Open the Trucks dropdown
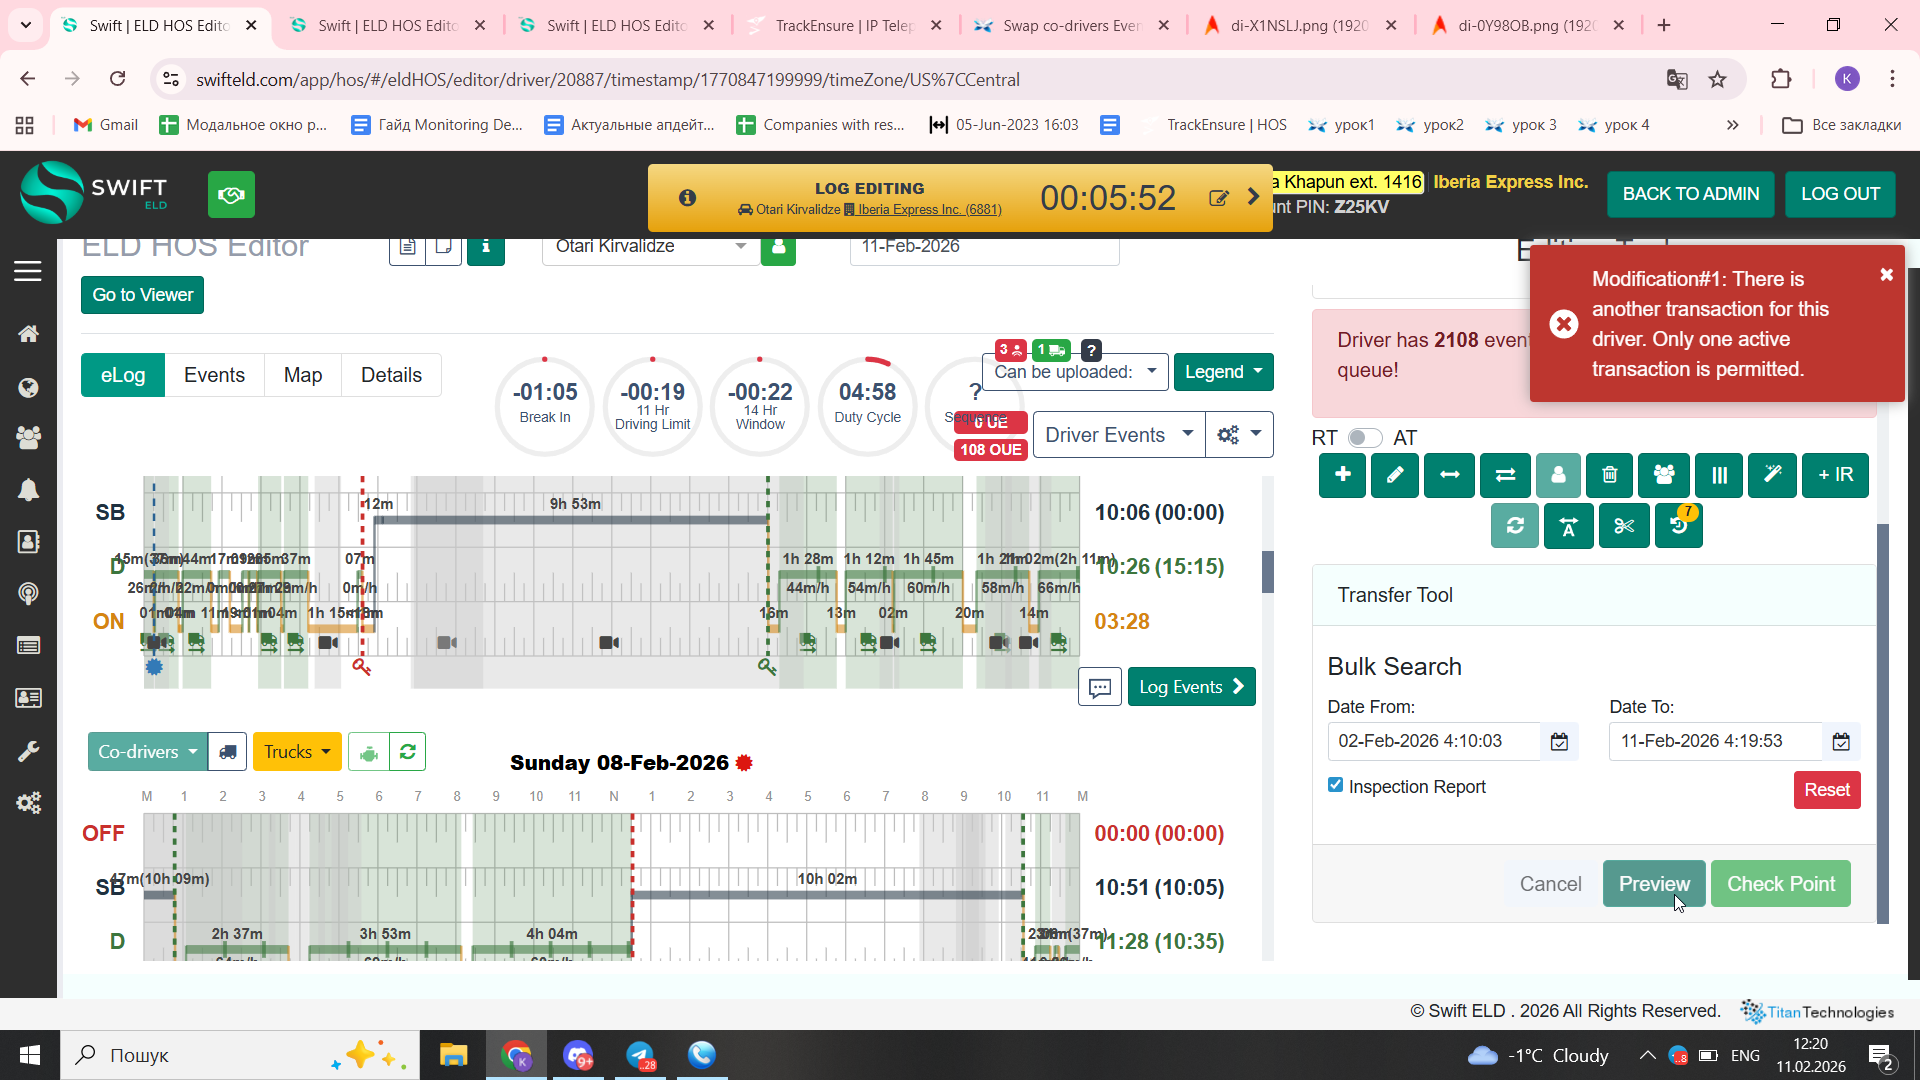Viewport: 1920px width, 1080px height. [297, 752]
